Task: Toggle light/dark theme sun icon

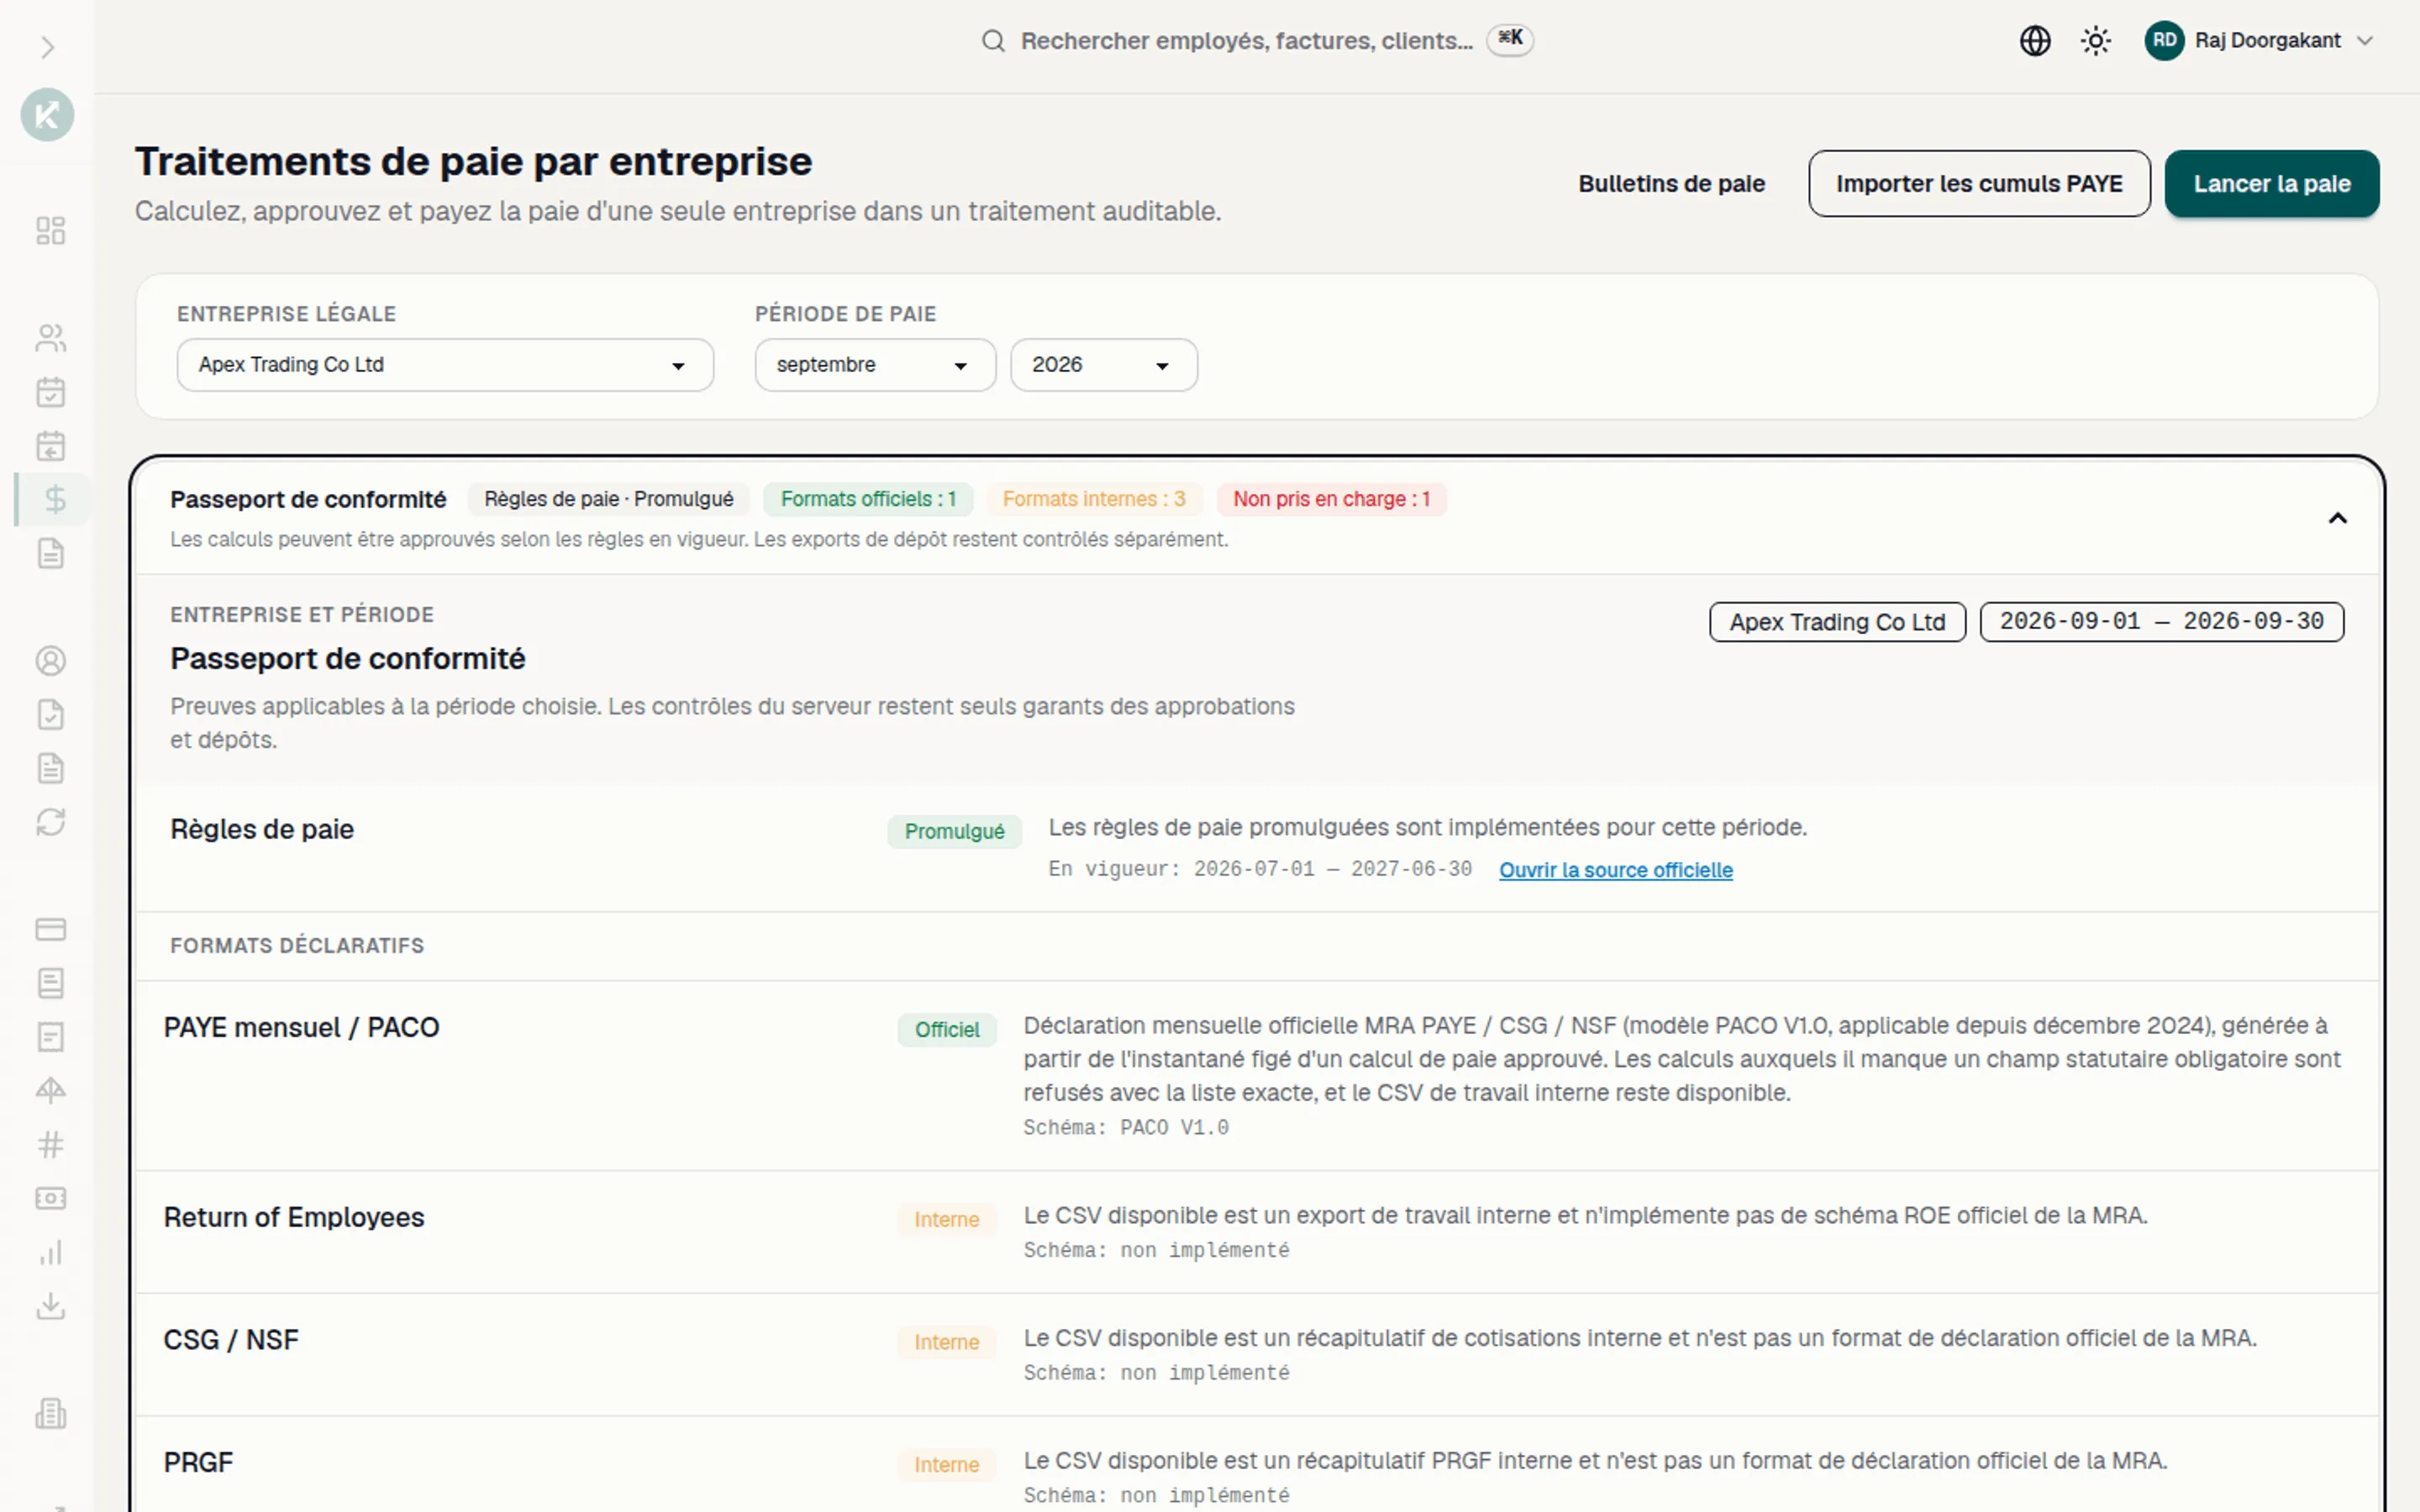Action: click(x=2096, y=41)
